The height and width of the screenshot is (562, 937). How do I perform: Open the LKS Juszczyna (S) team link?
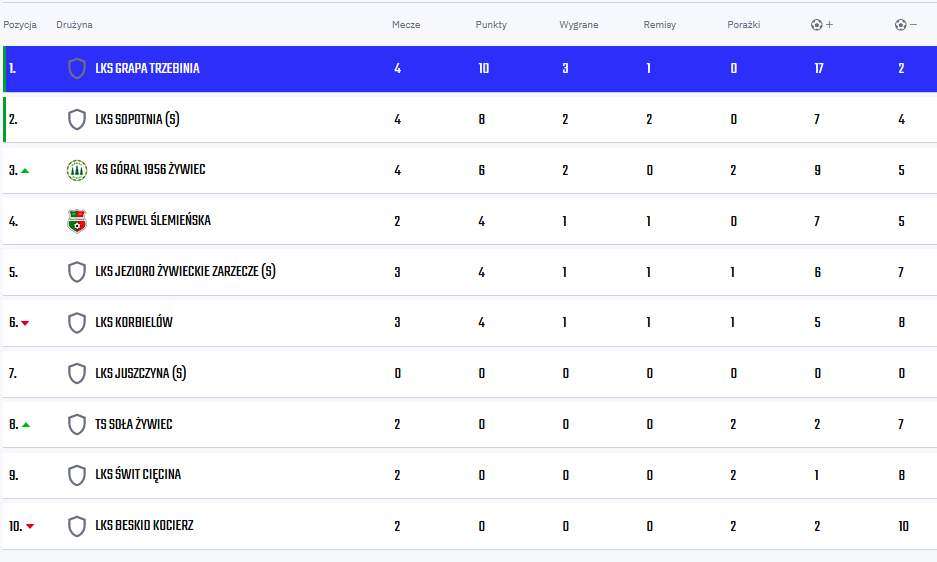click(140, 374)
